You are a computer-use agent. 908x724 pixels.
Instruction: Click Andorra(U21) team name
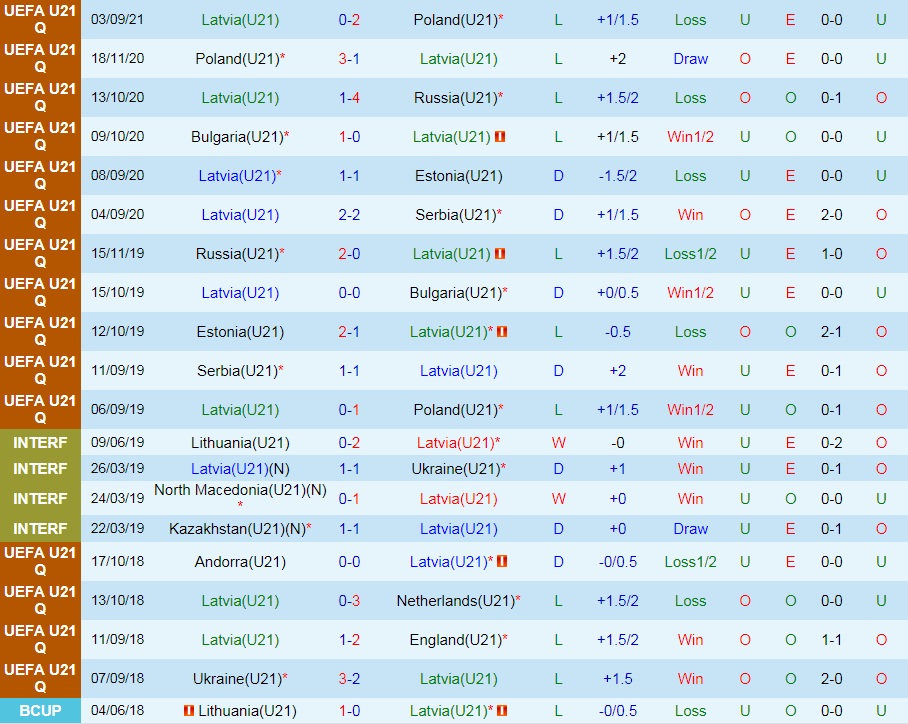[240, 562]
